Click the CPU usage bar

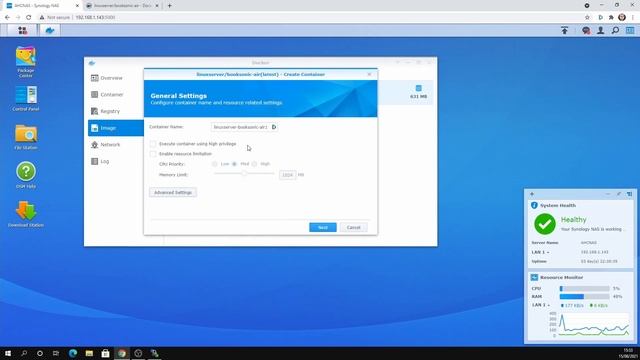tap(584, 289)
